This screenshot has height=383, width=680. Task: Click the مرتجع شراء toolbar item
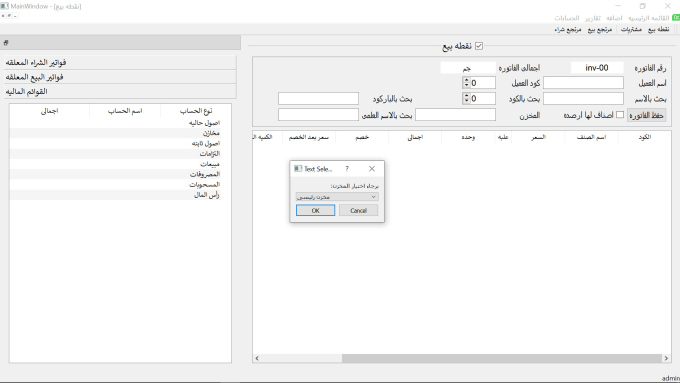pos(568,29)
